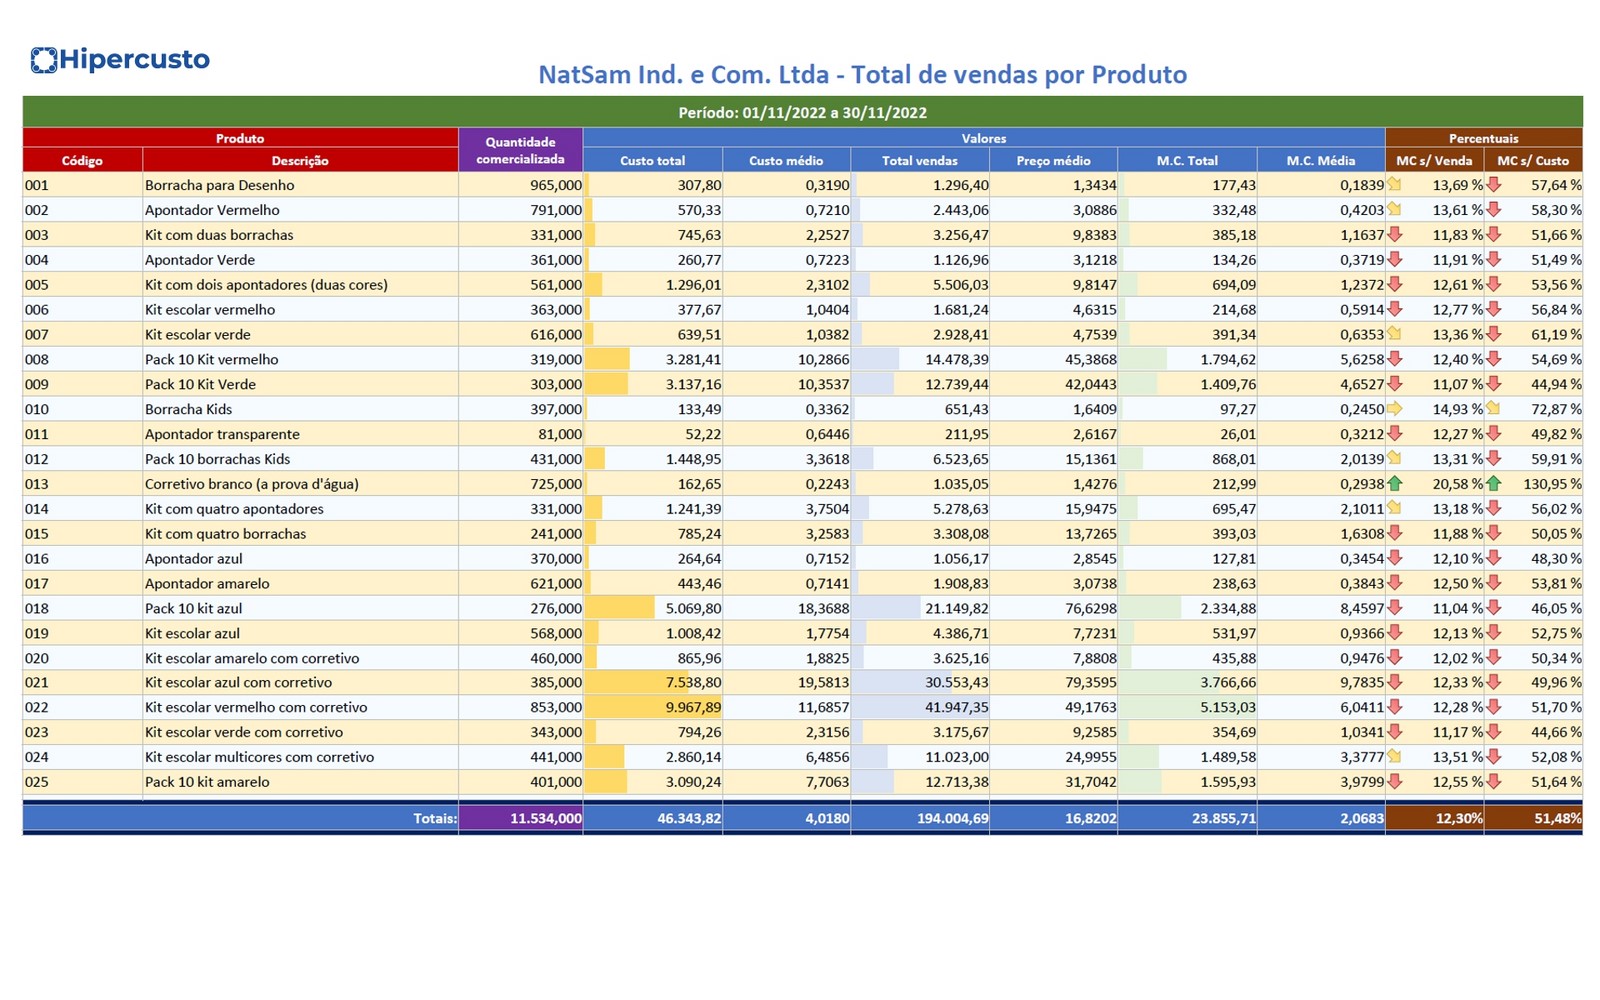
Task: Click yellow right arrow beside 14,93 %
Action: click(1395, 409)
